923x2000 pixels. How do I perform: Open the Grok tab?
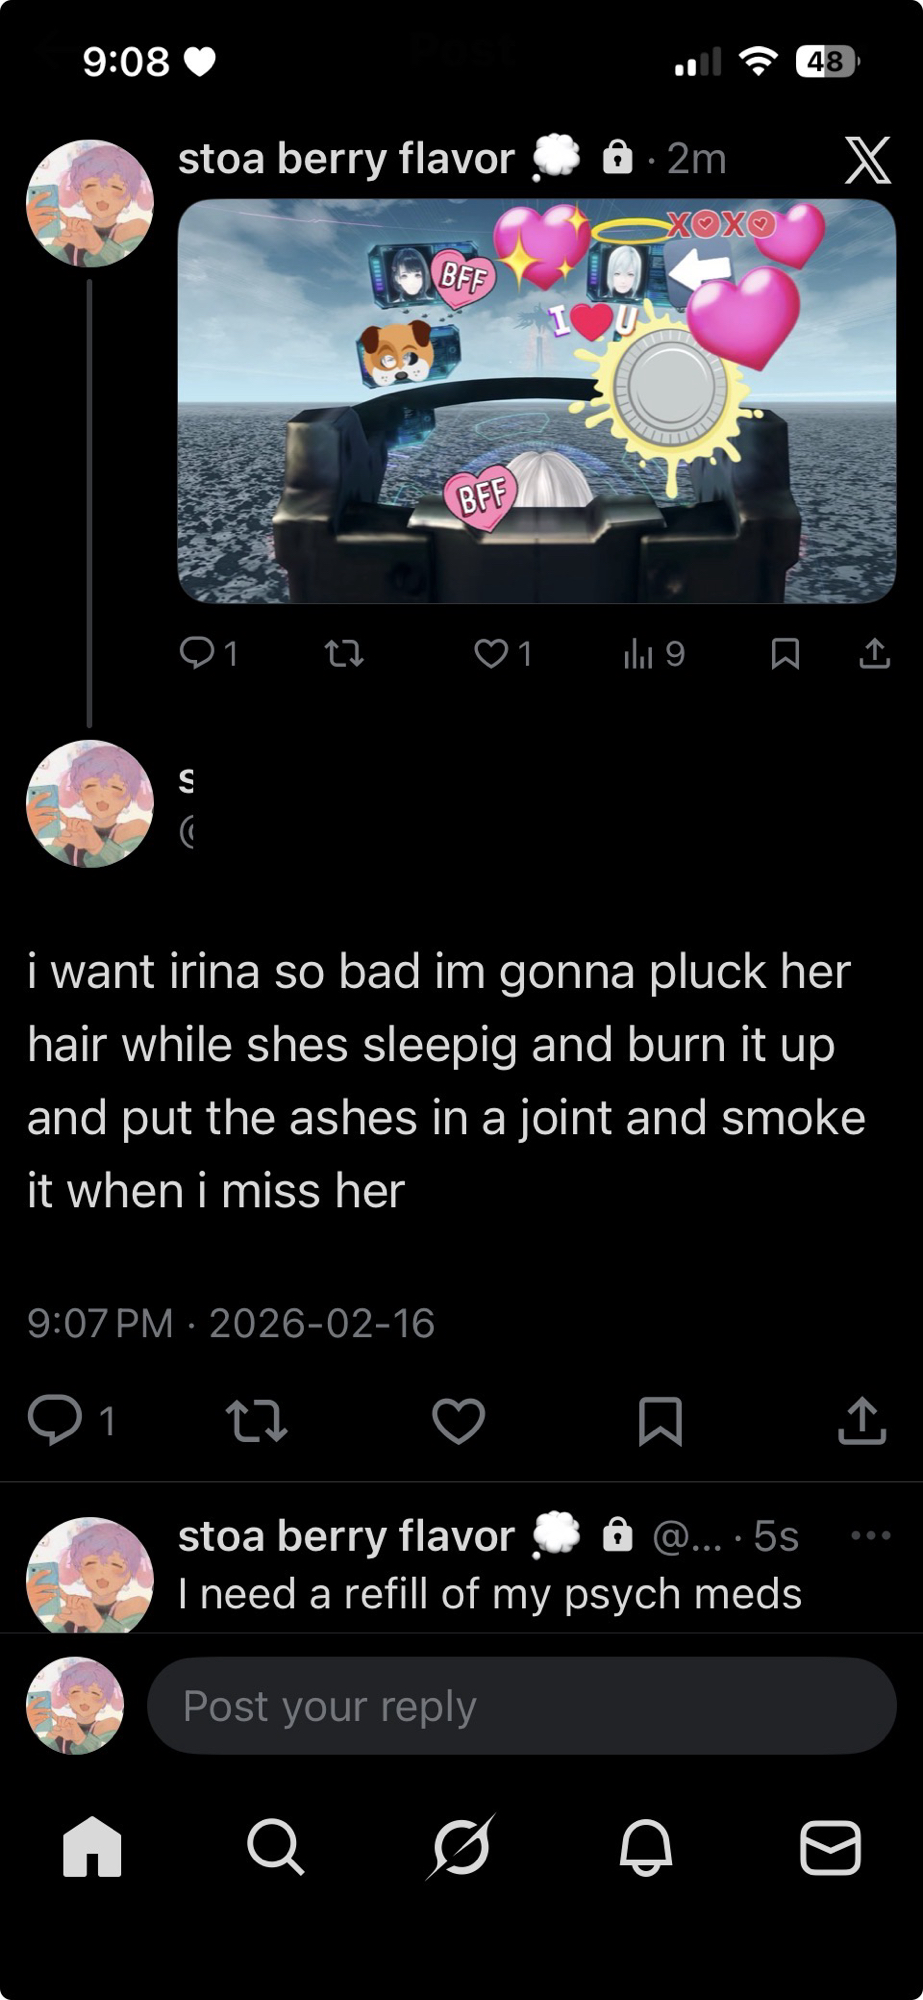point(461,1846)
